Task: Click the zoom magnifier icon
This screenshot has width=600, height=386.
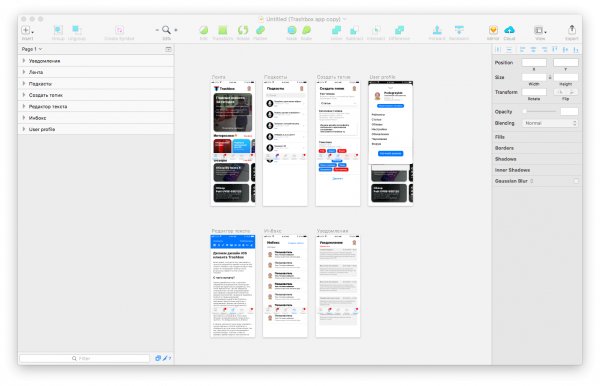Action: tap(166, 30)
